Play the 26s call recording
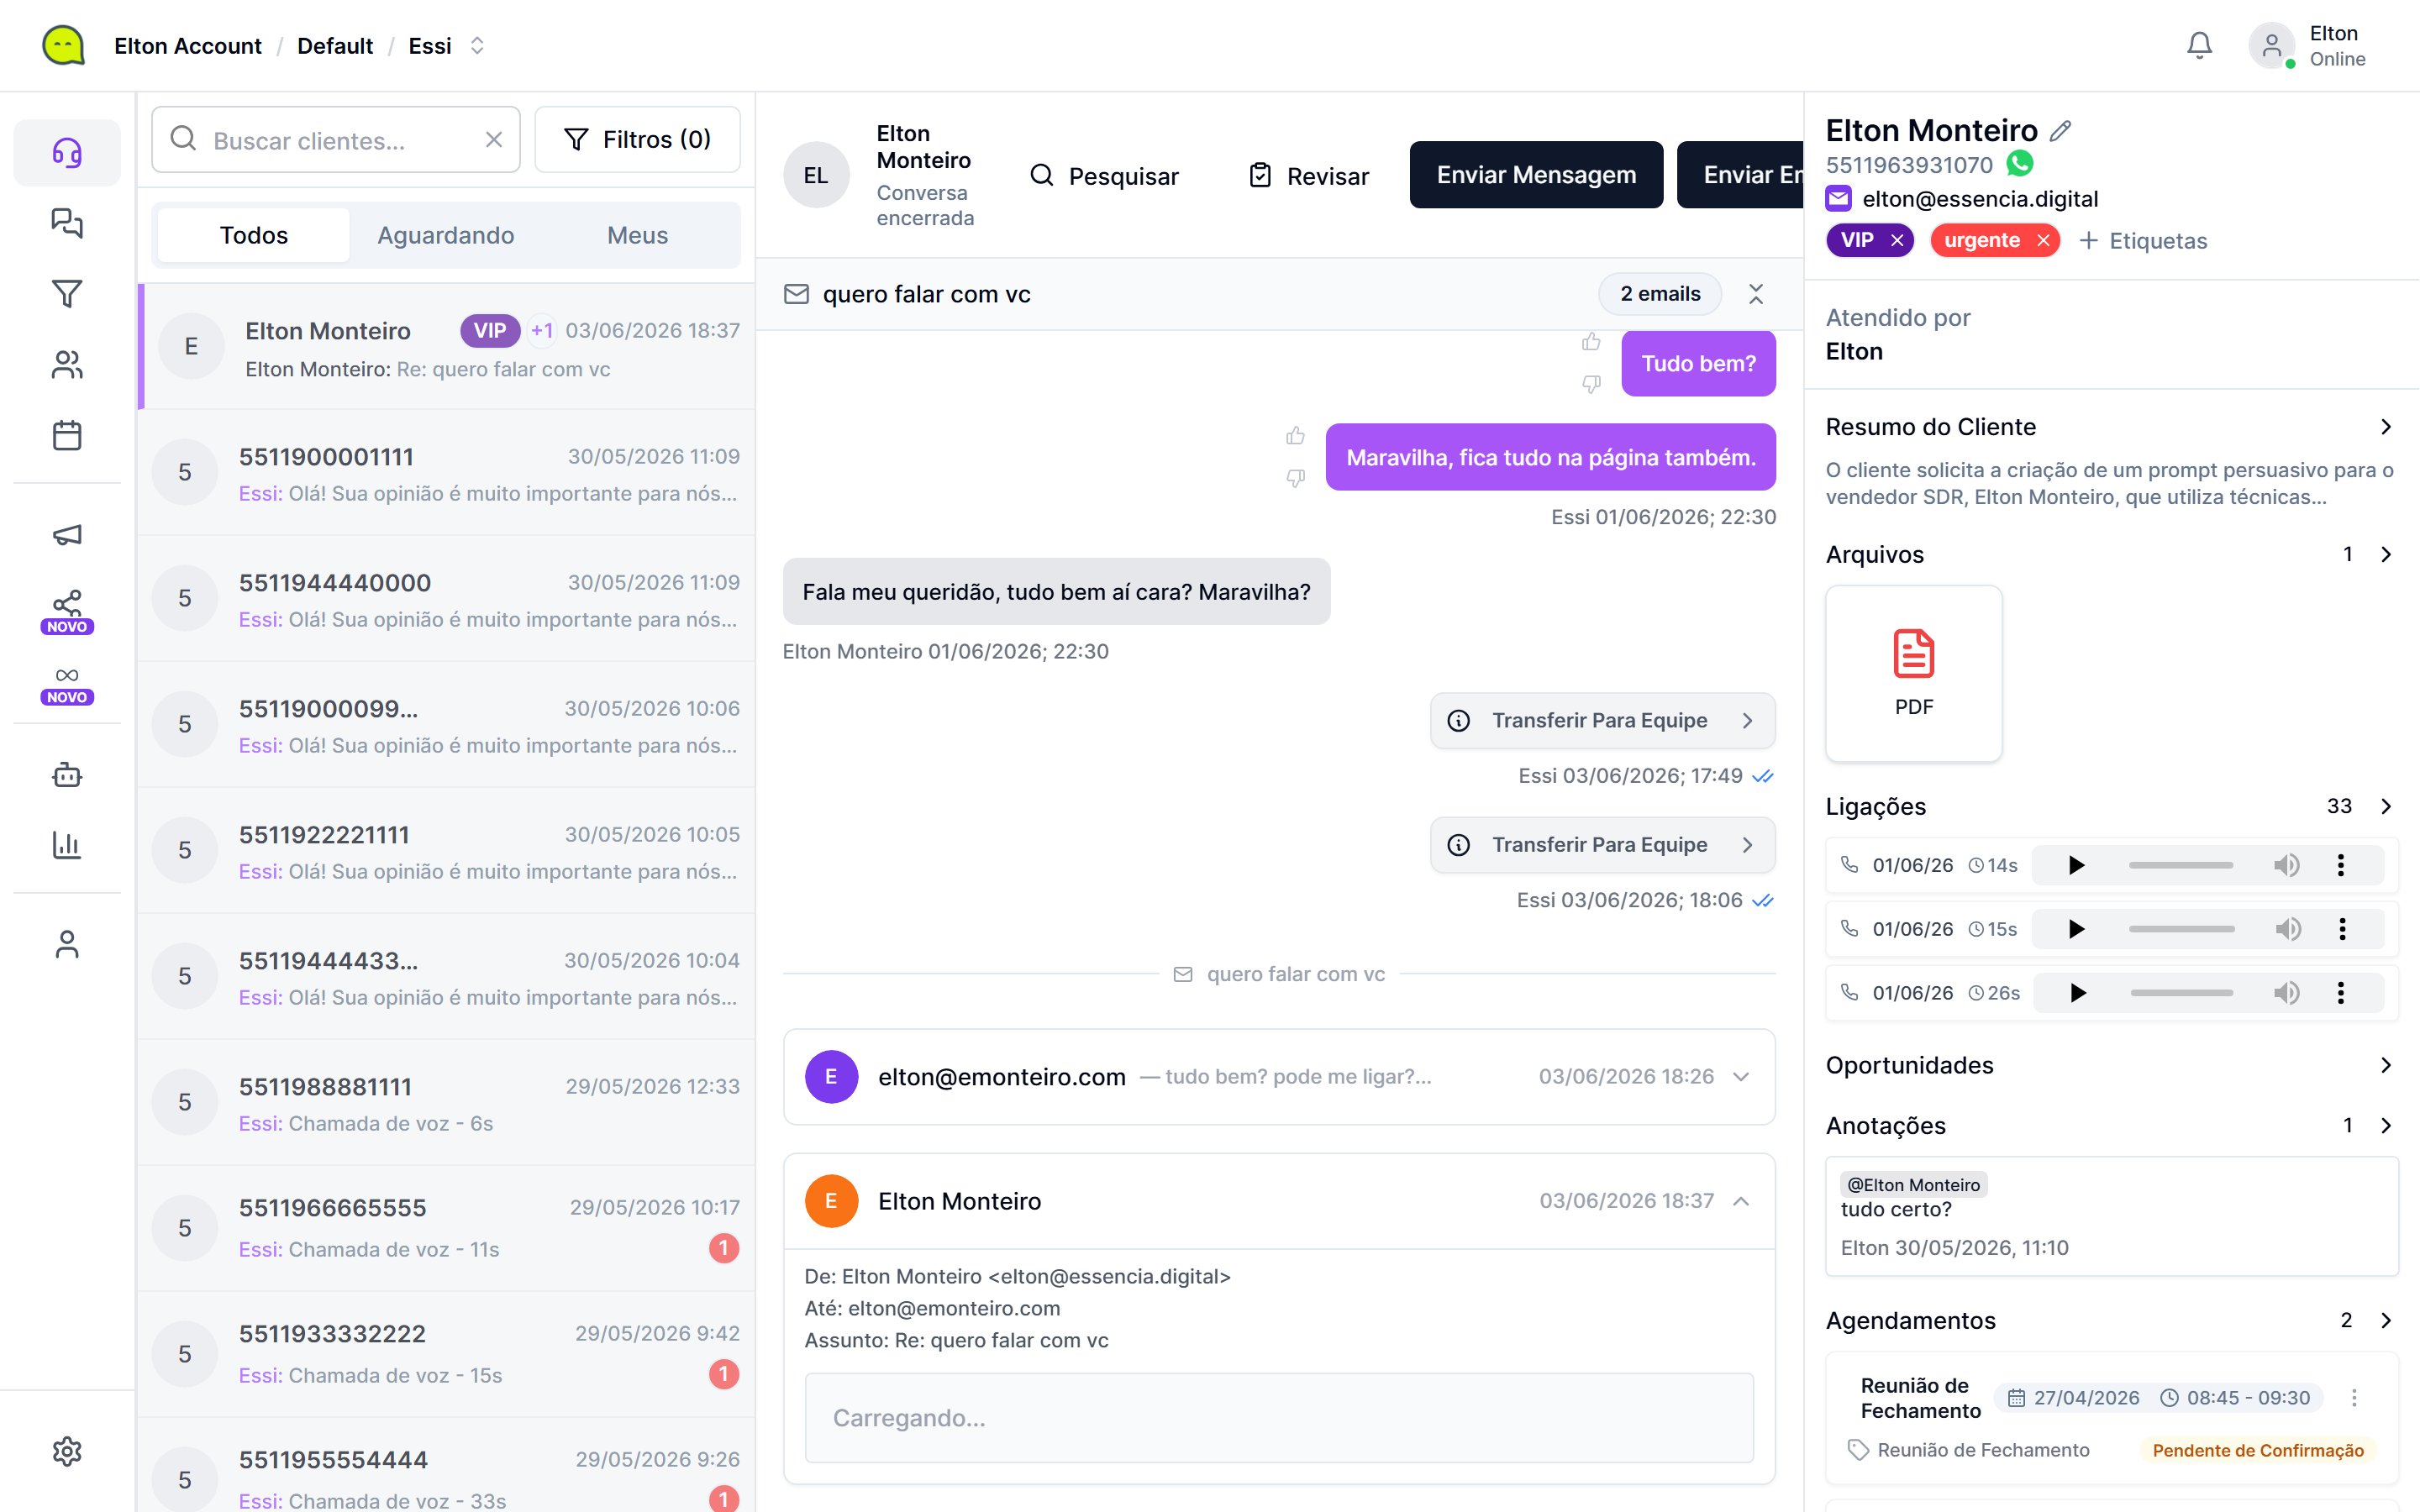 [x=2077, y=993]
